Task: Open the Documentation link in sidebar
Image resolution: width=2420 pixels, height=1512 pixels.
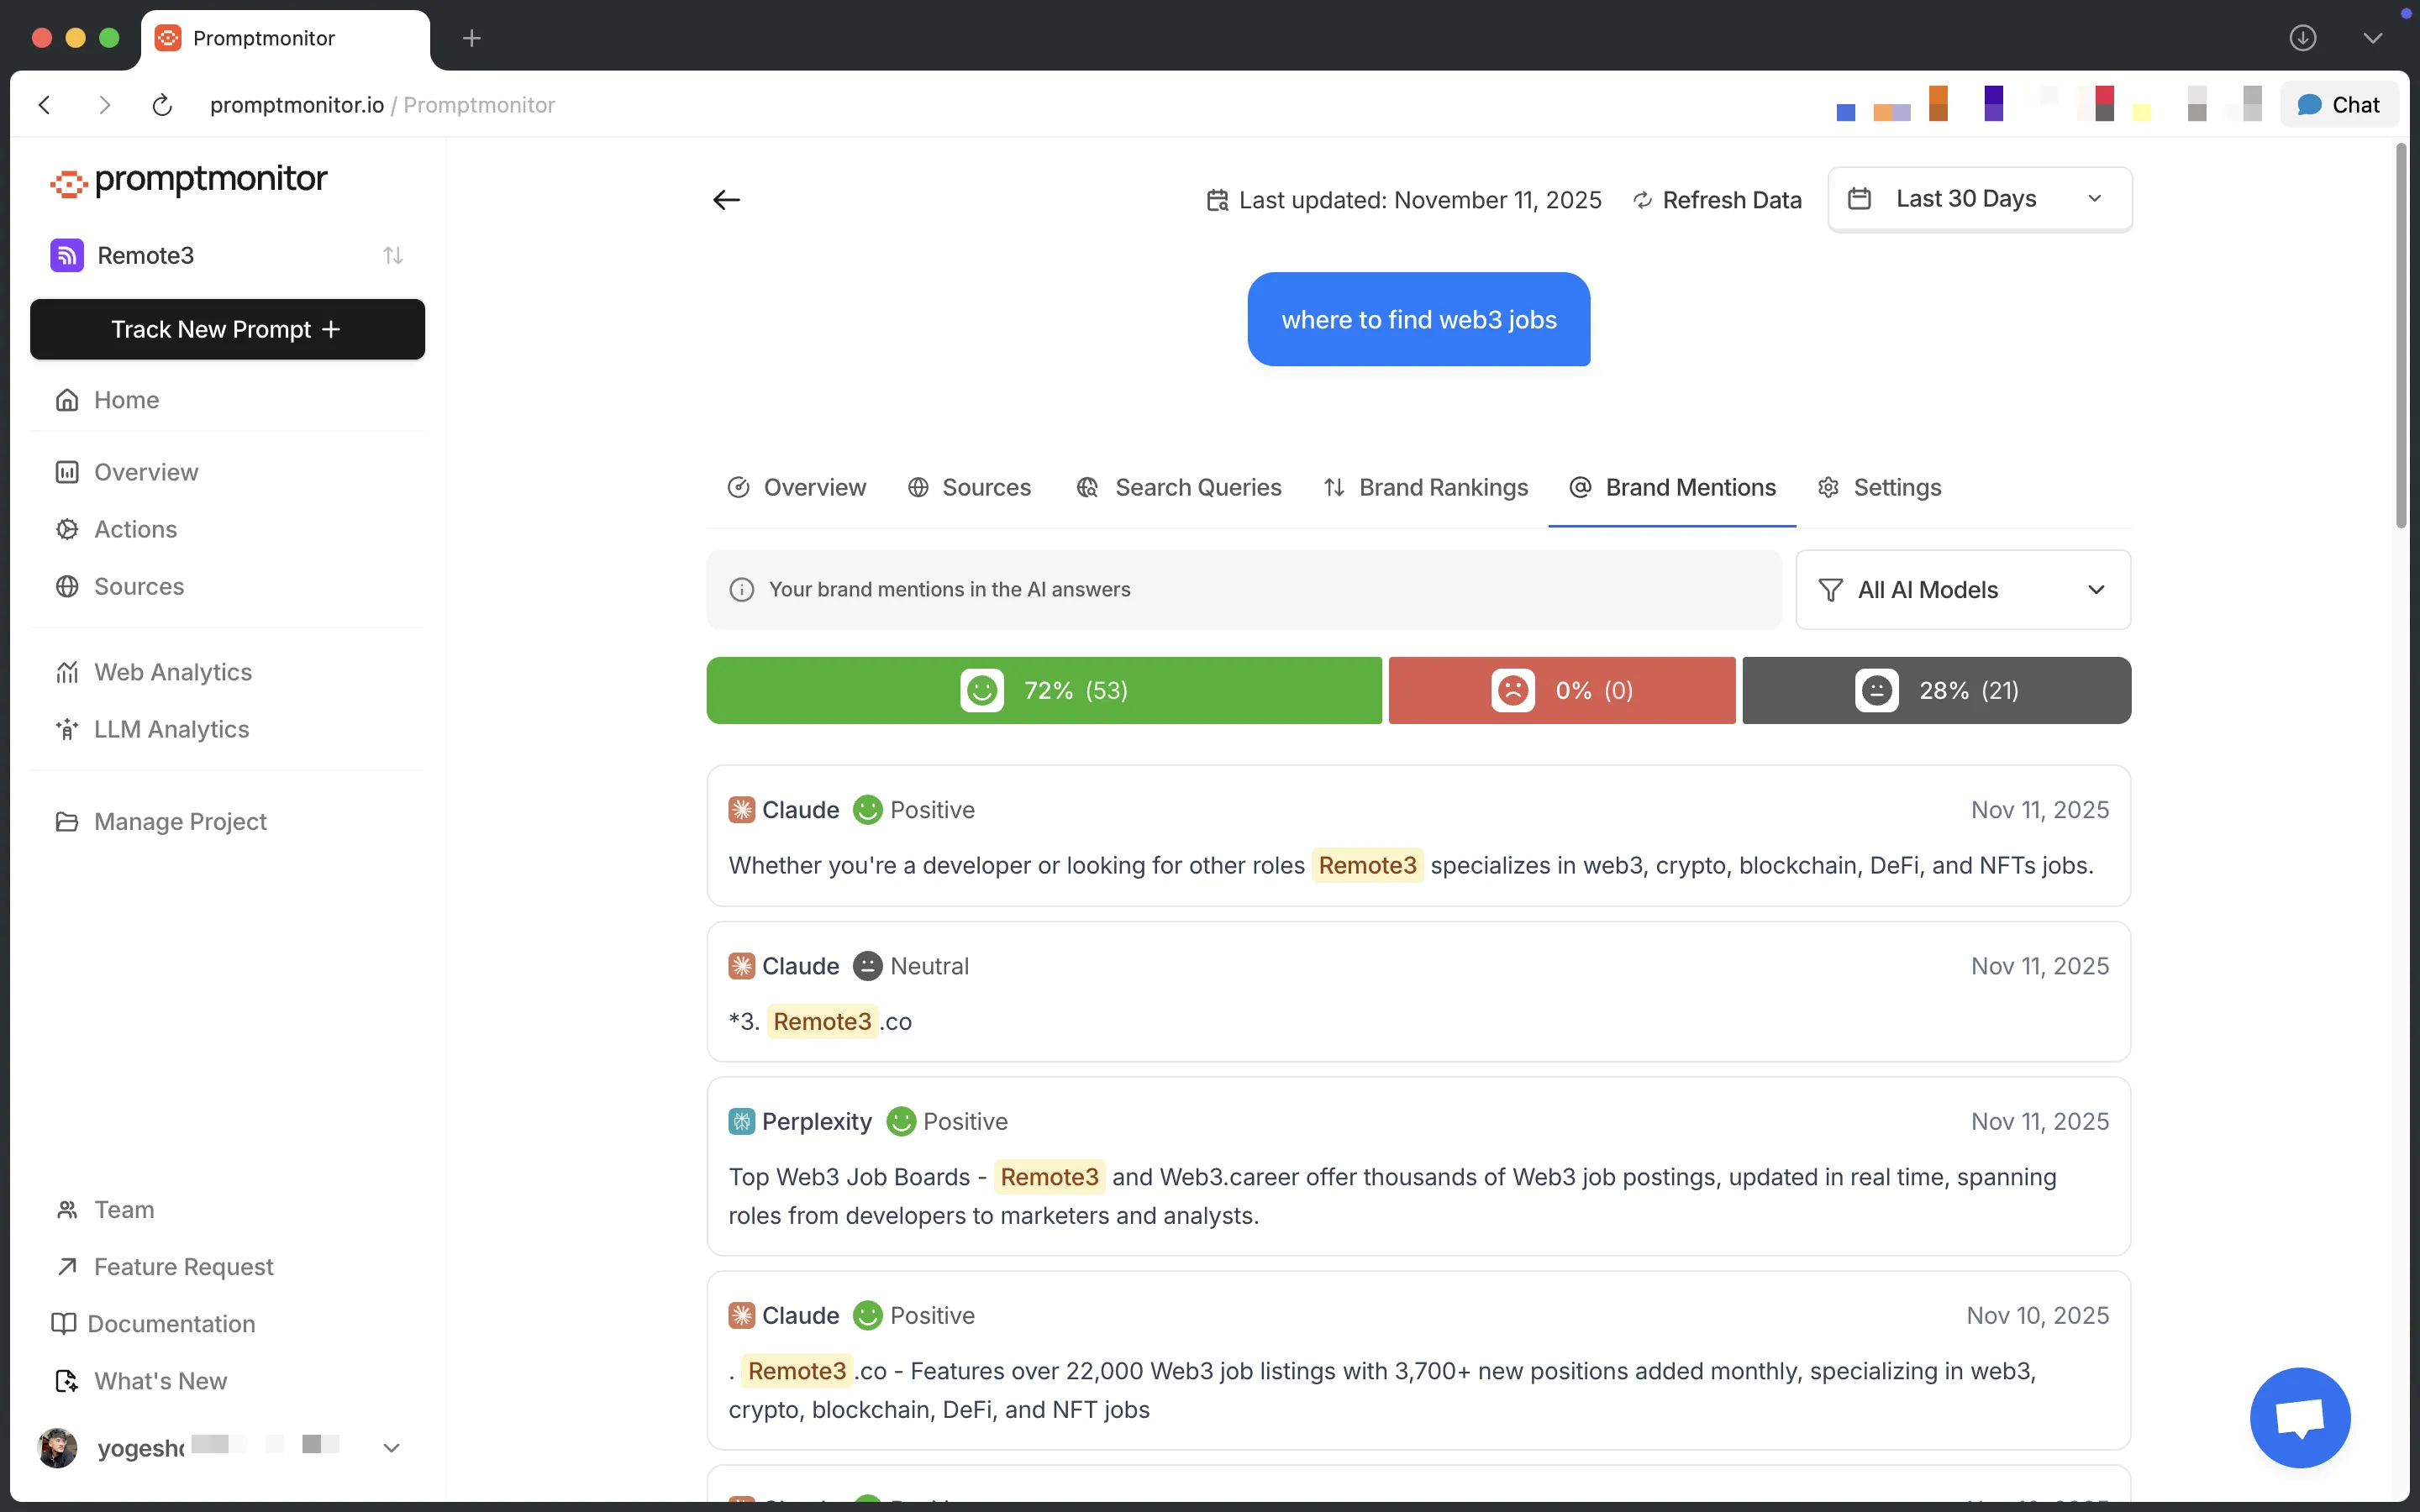Action: coord(173,1323)
